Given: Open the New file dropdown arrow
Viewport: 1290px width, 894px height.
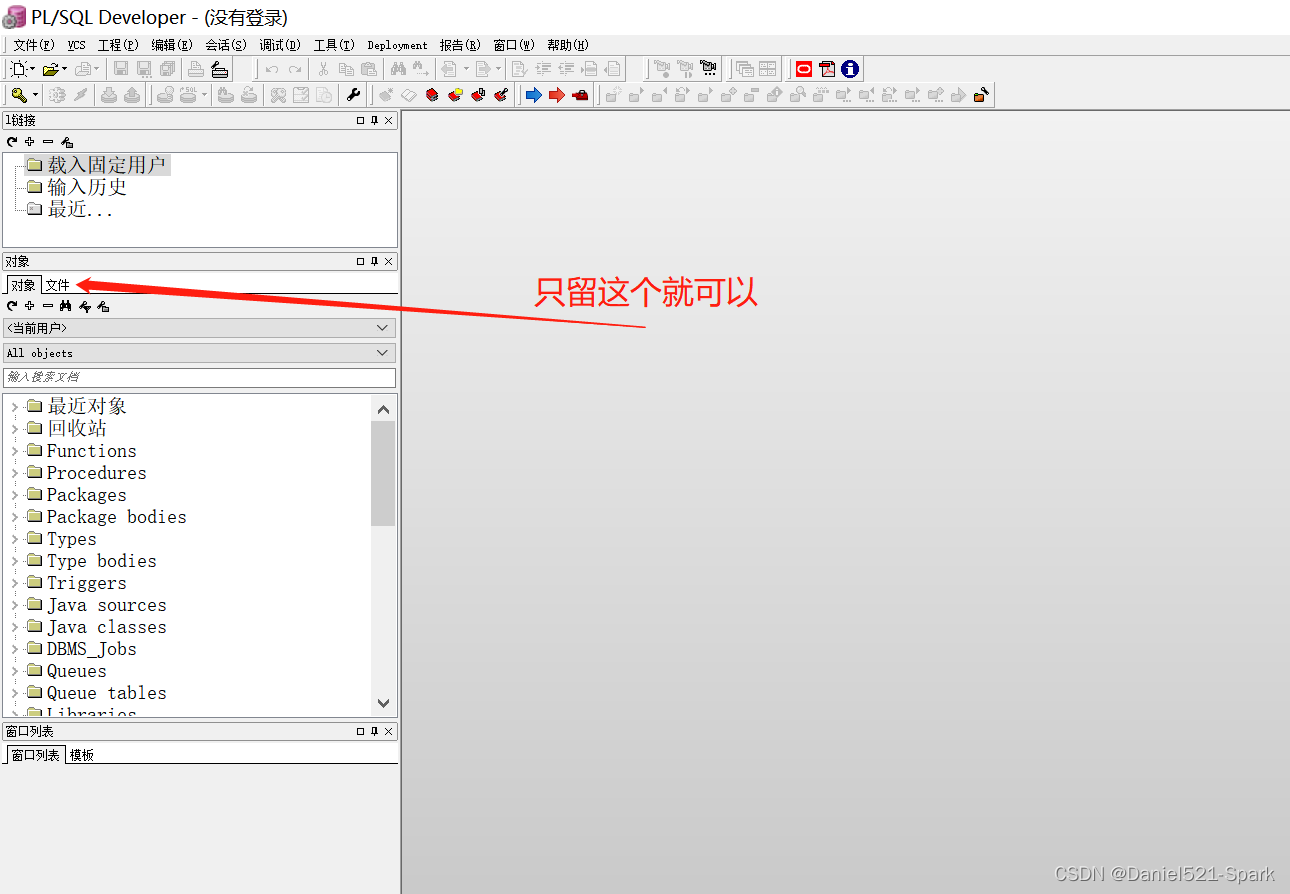Looking at the screenshot, I should [33, 69].
